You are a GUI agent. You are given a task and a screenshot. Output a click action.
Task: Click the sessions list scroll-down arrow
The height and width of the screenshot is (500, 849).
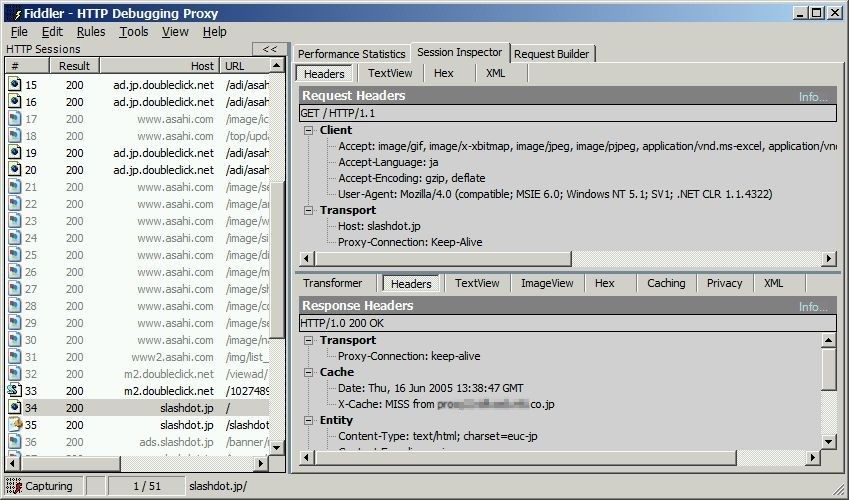tap(277, 447)
